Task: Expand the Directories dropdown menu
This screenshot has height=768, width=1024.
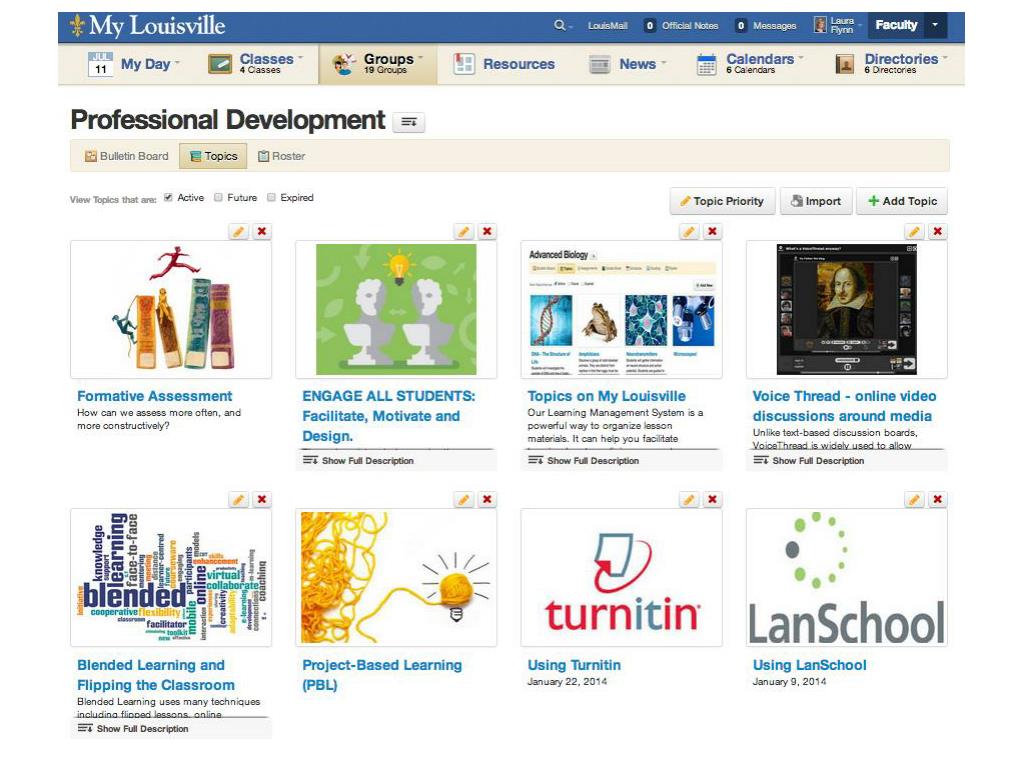Action: 945,58
